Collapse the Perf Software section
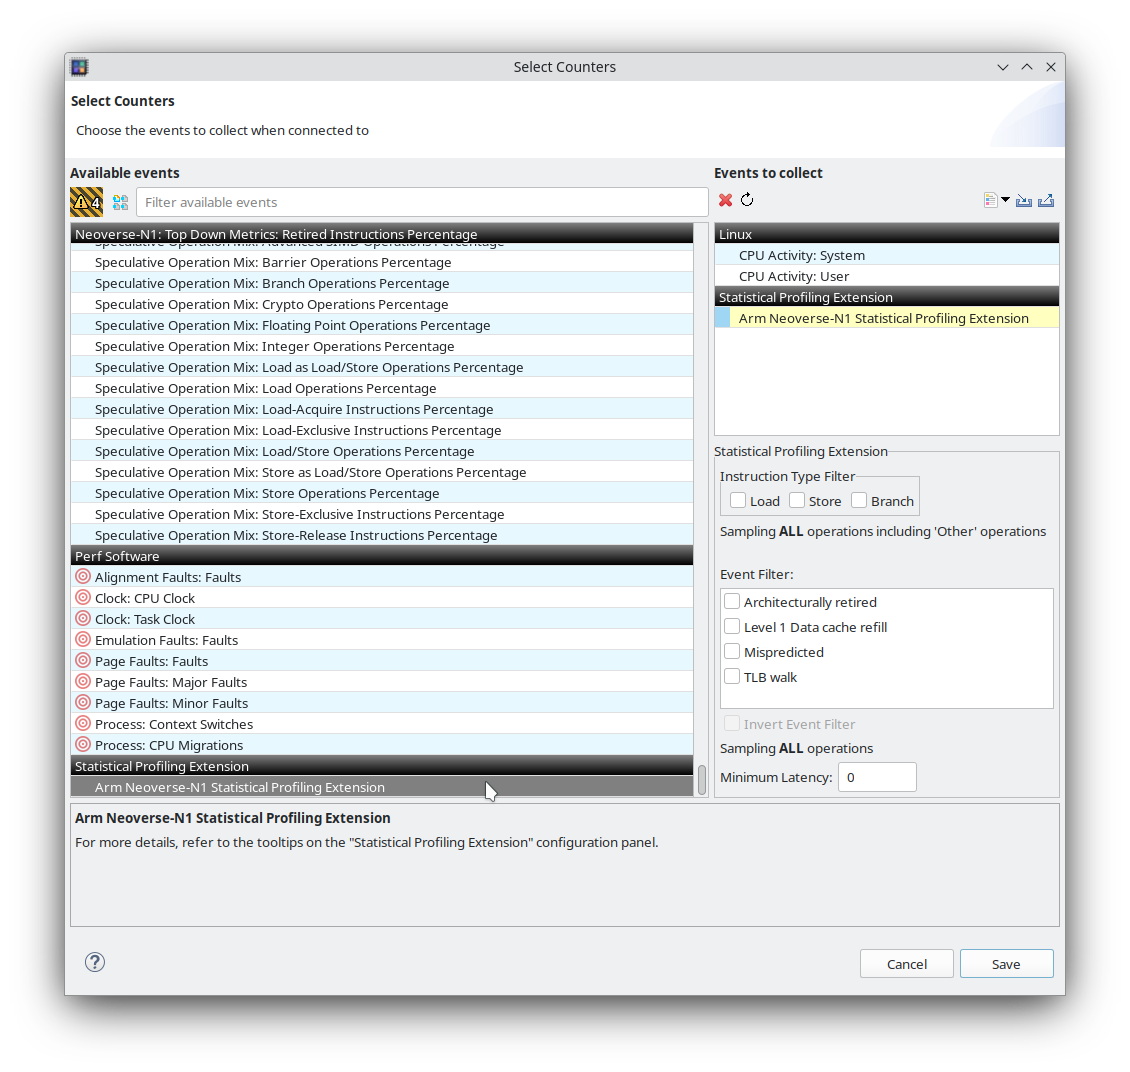 (x=382, y=555)
